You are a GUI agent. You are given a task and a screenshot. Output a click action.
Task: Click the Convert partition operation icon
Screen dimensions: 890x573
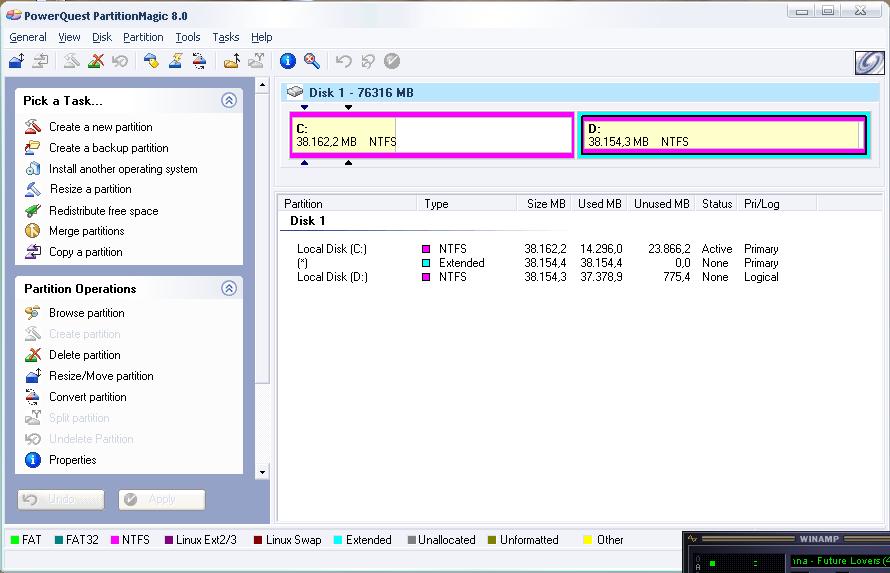point(33,397)
